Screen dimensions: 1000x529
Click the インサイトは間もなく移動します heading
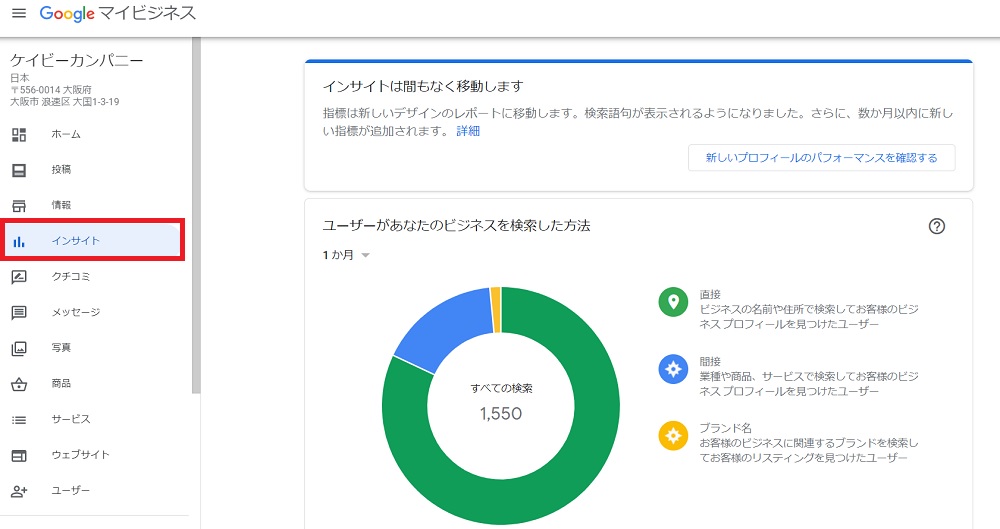(423, 86)
